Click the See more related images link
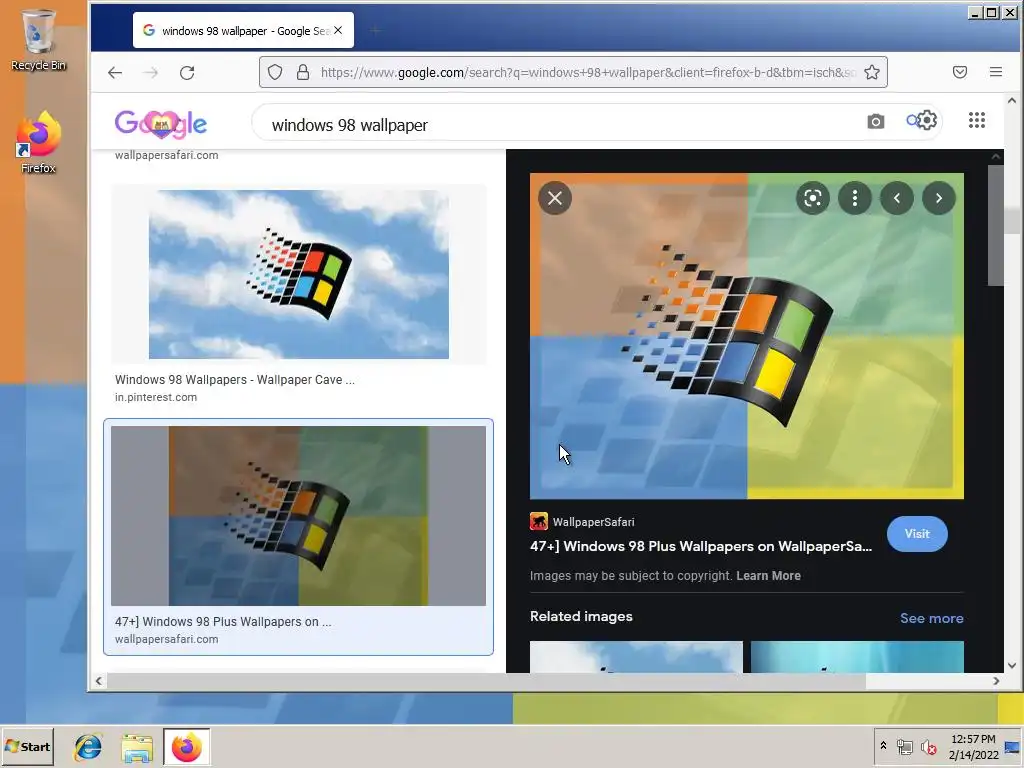Screen dimensions: 1024x768 coord(931,618)
